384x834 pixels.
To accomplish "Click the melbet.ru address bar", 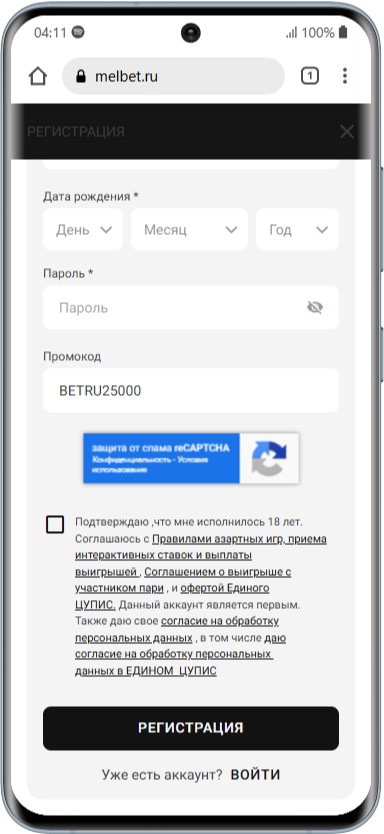I will point(173,76).
